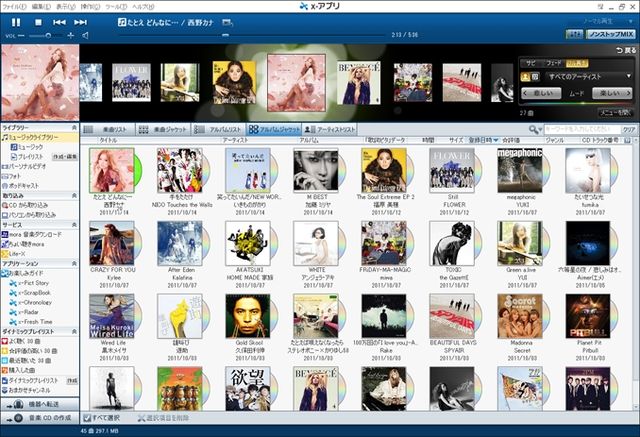Stop playback with the square stop button
The image size is (640, 437).
coord(38,22)
